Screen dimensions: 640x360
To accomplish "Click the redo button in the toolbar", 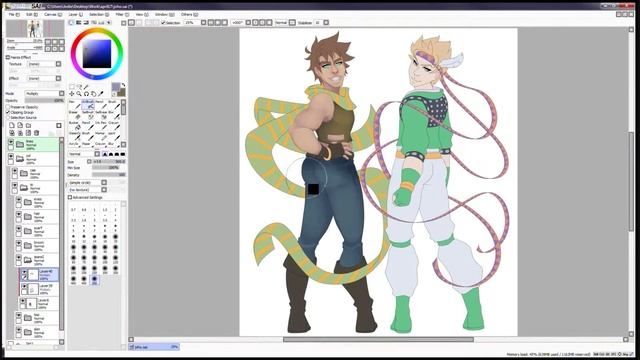I will 139,23.
